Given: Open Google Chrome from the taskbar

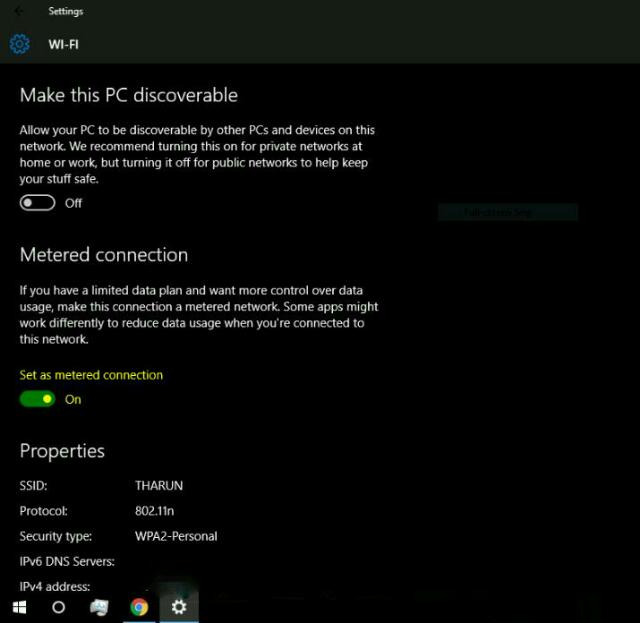Looking at the screenshot, I should tap(139, 606).
